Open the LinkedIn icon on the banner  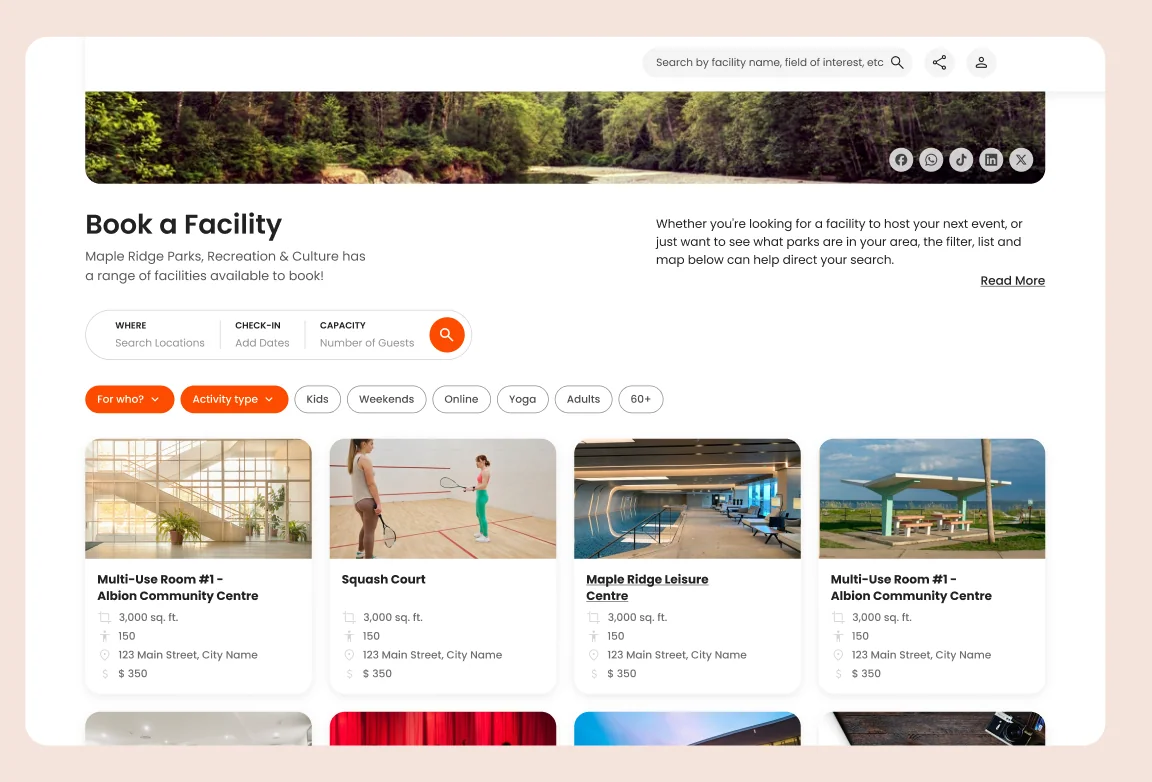991,159
